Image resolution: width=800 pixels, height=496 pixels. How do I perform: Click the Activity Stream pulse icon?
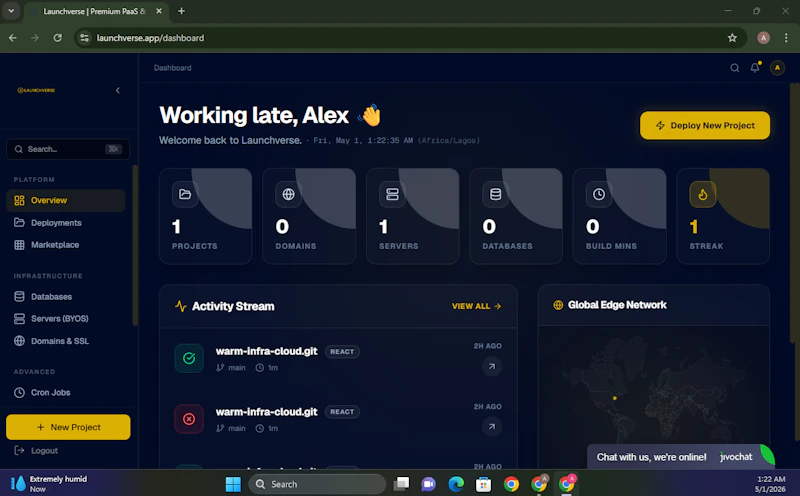click(x=181, y=306)
